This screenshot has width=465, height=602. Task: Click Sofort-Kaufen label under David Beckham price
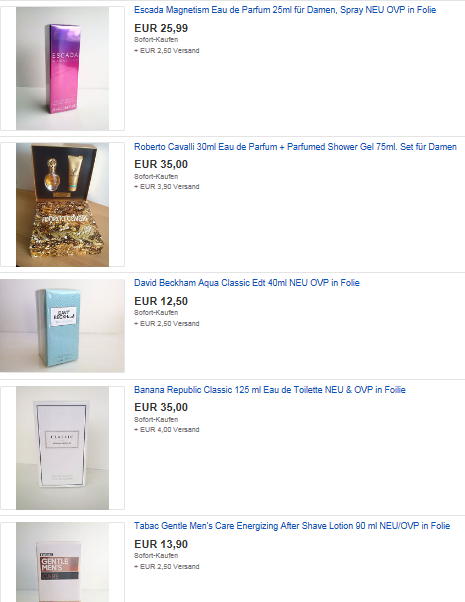pos(156,313)
